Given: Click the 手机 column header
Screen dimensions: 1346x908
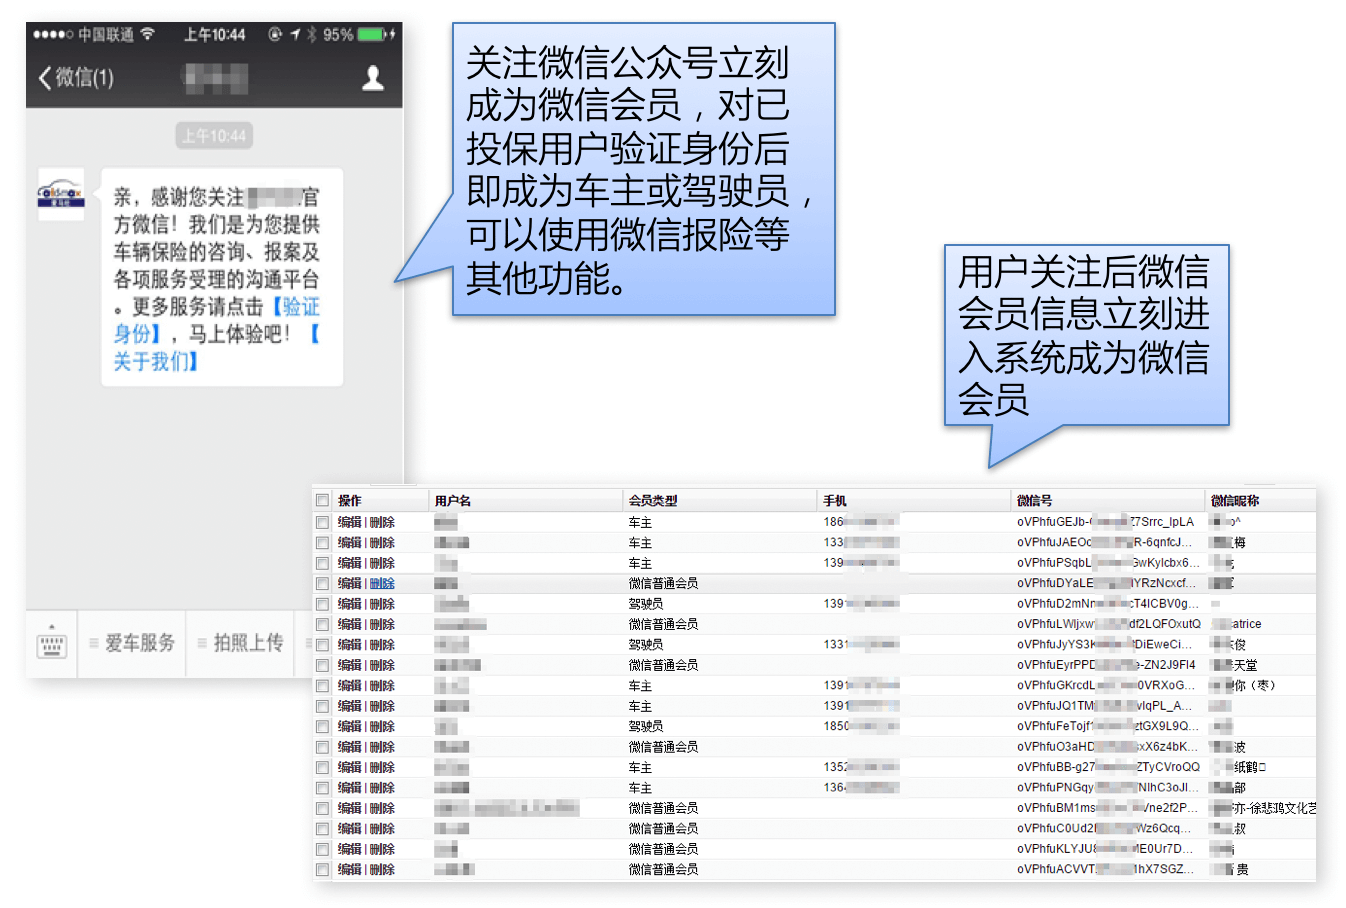Looking at the screenshot, I should click(x=835, y=500).
